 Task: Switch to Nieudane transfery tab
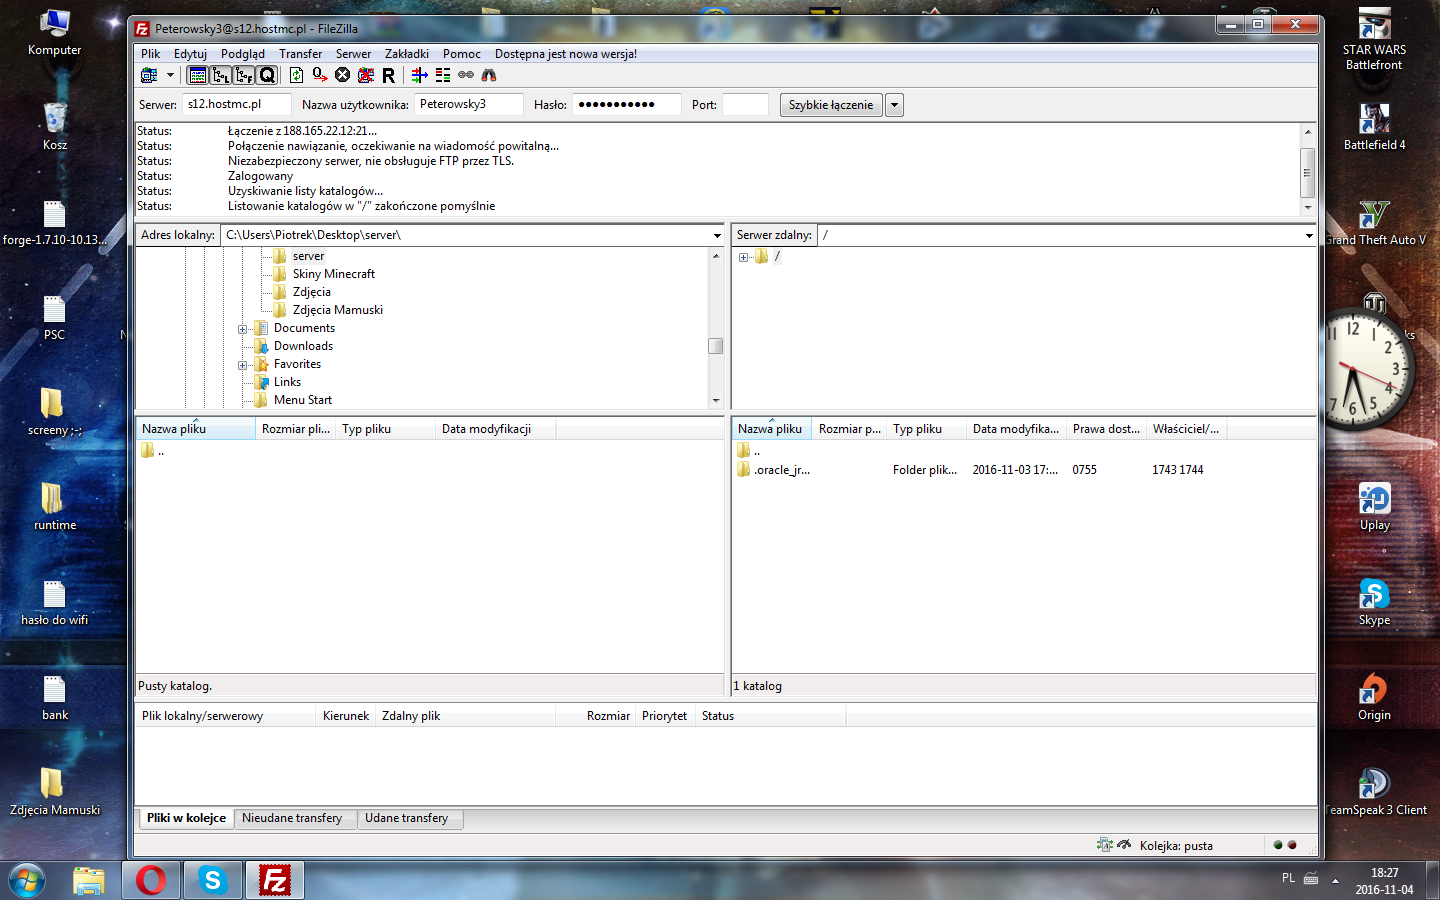[292, 818]
